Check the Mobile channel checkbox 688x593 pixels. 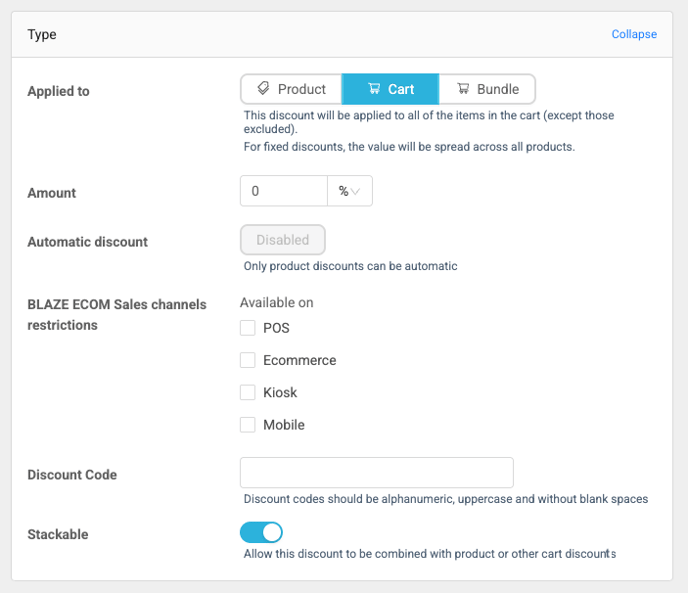[248, 425]
